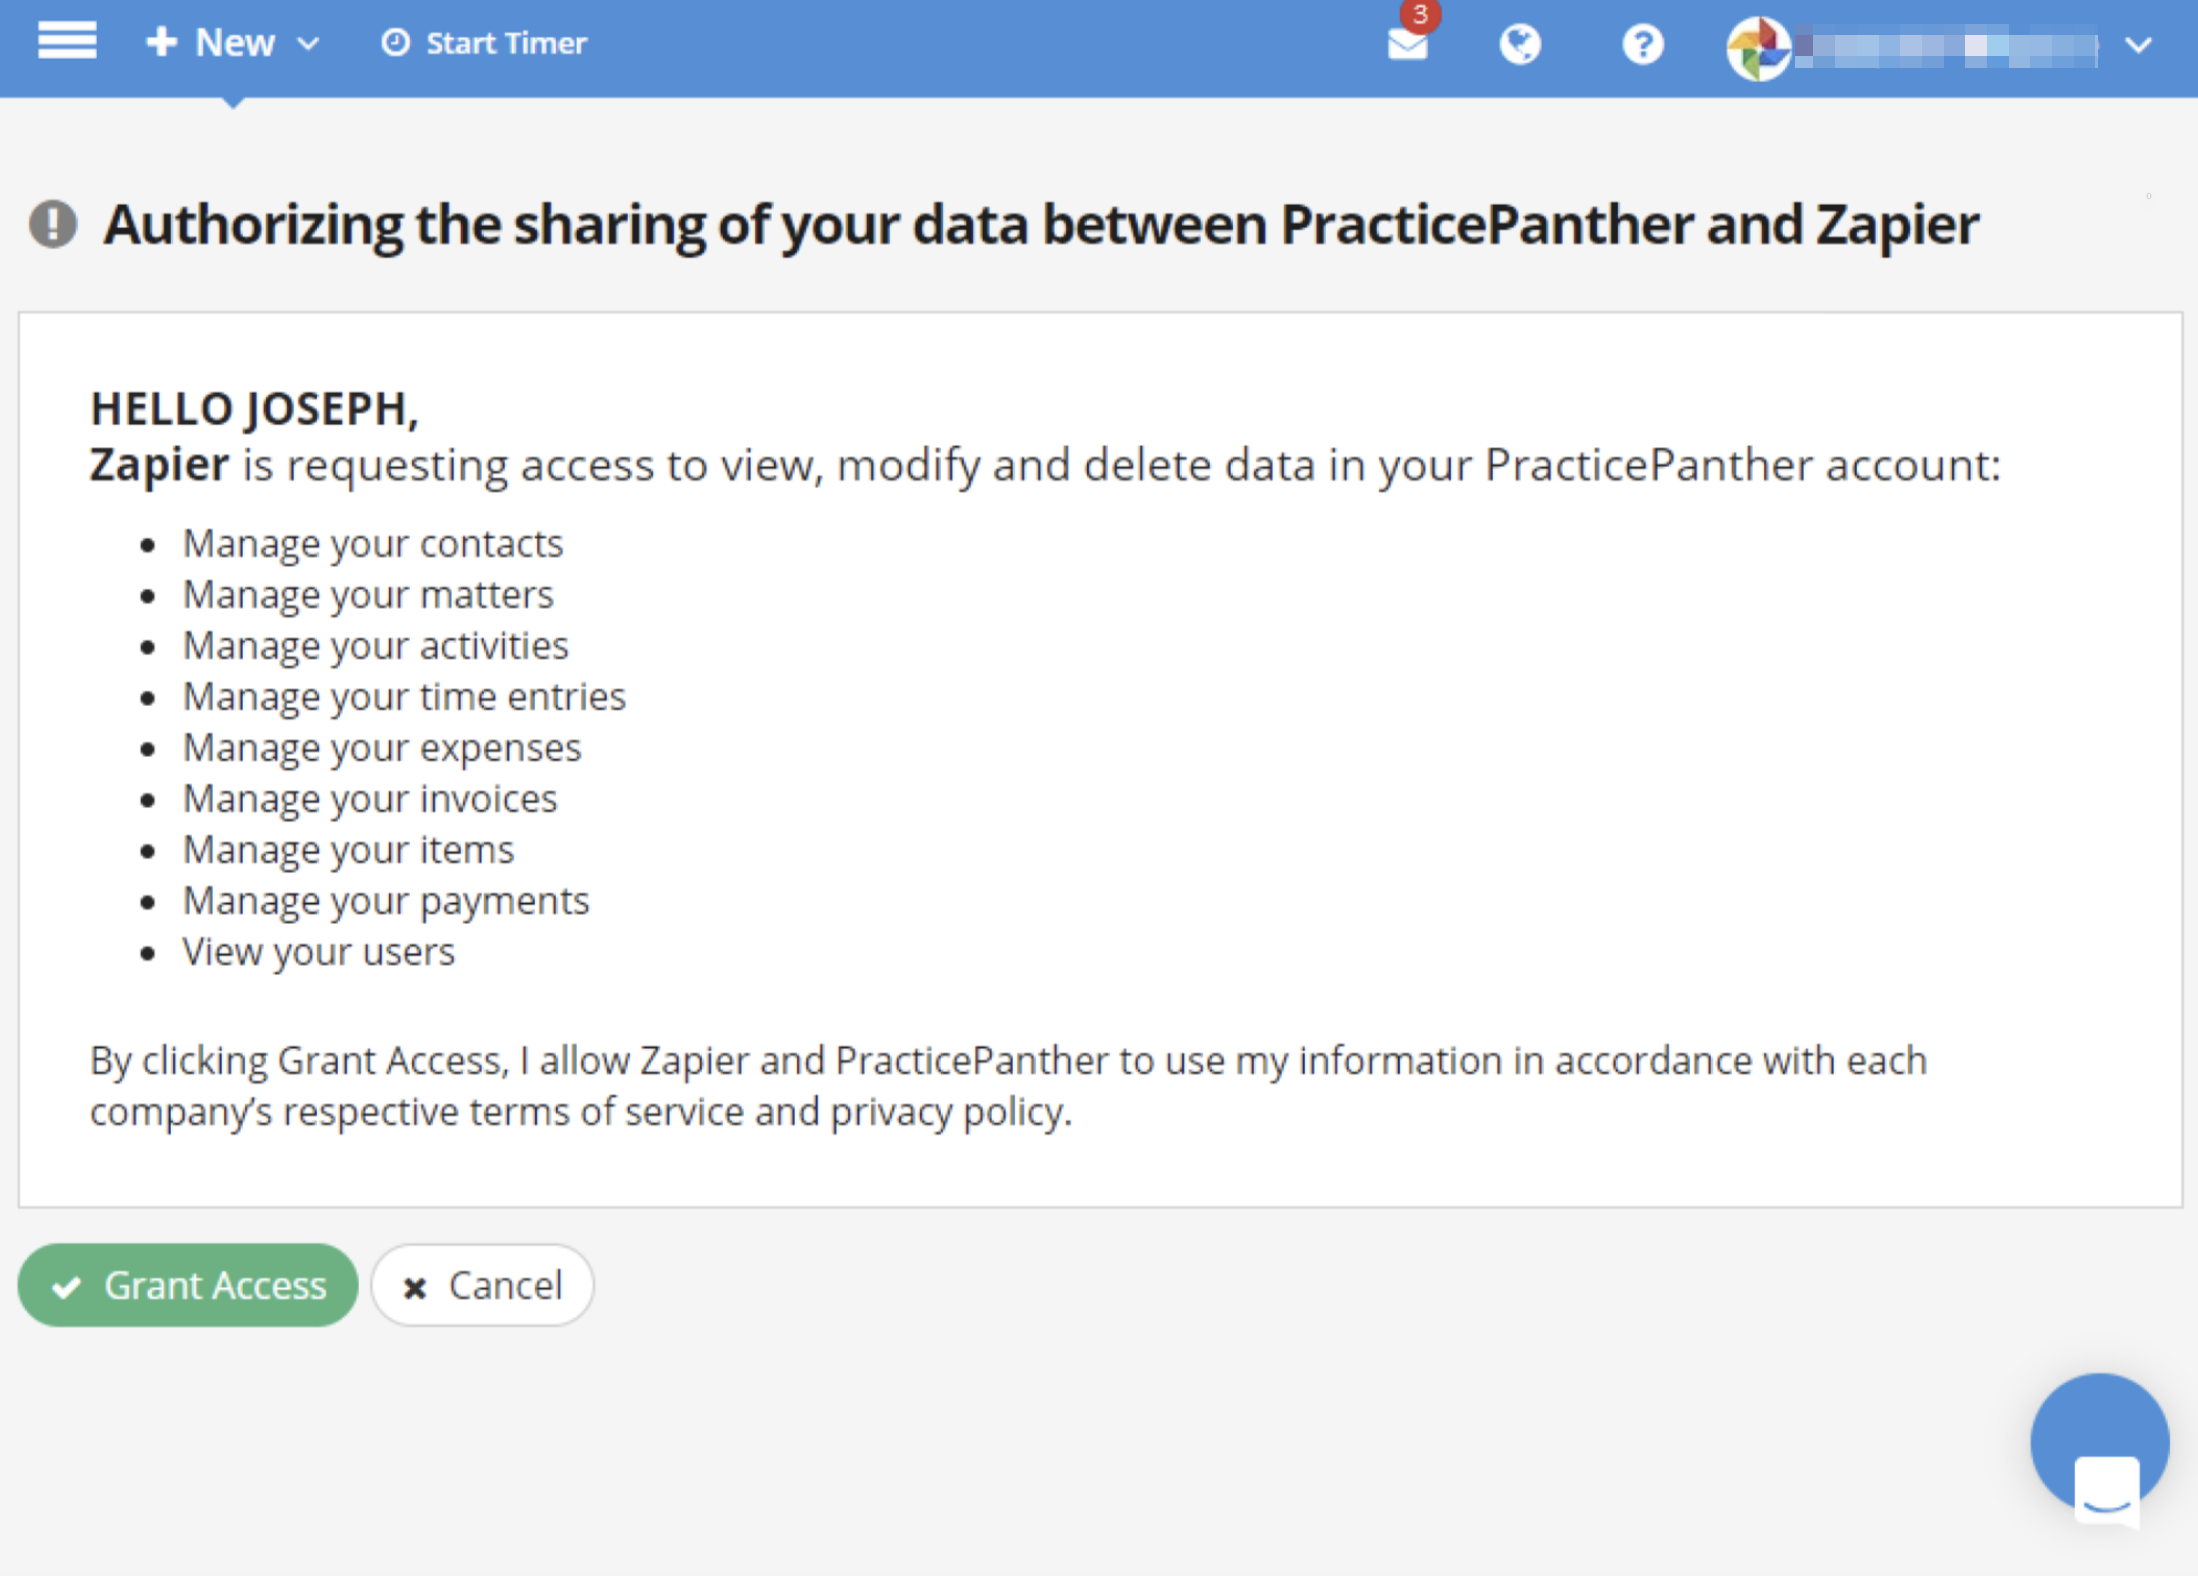Image resolution: width=2198 pixels, height=1576 pixels.
Task: Open the mail envelope inbox icon
Action: (x=1407, y=46)
